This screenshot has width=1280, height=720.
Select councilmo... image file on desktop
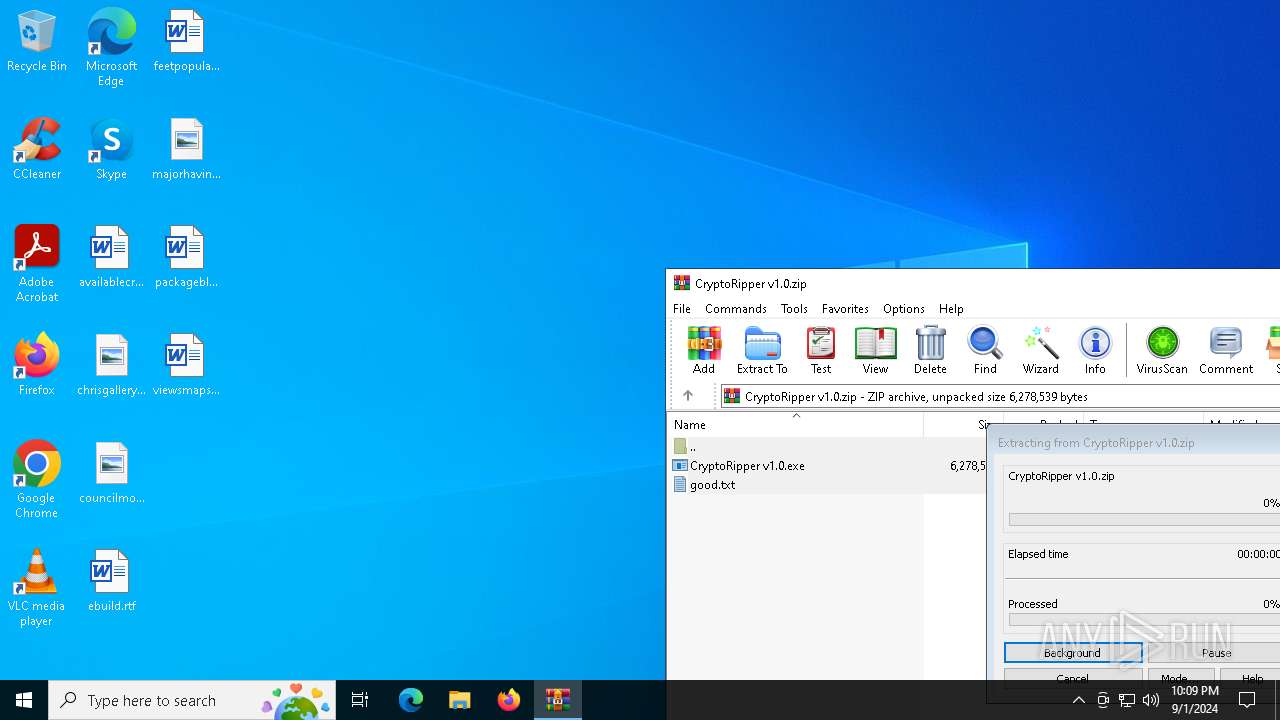tap(111, 474)
